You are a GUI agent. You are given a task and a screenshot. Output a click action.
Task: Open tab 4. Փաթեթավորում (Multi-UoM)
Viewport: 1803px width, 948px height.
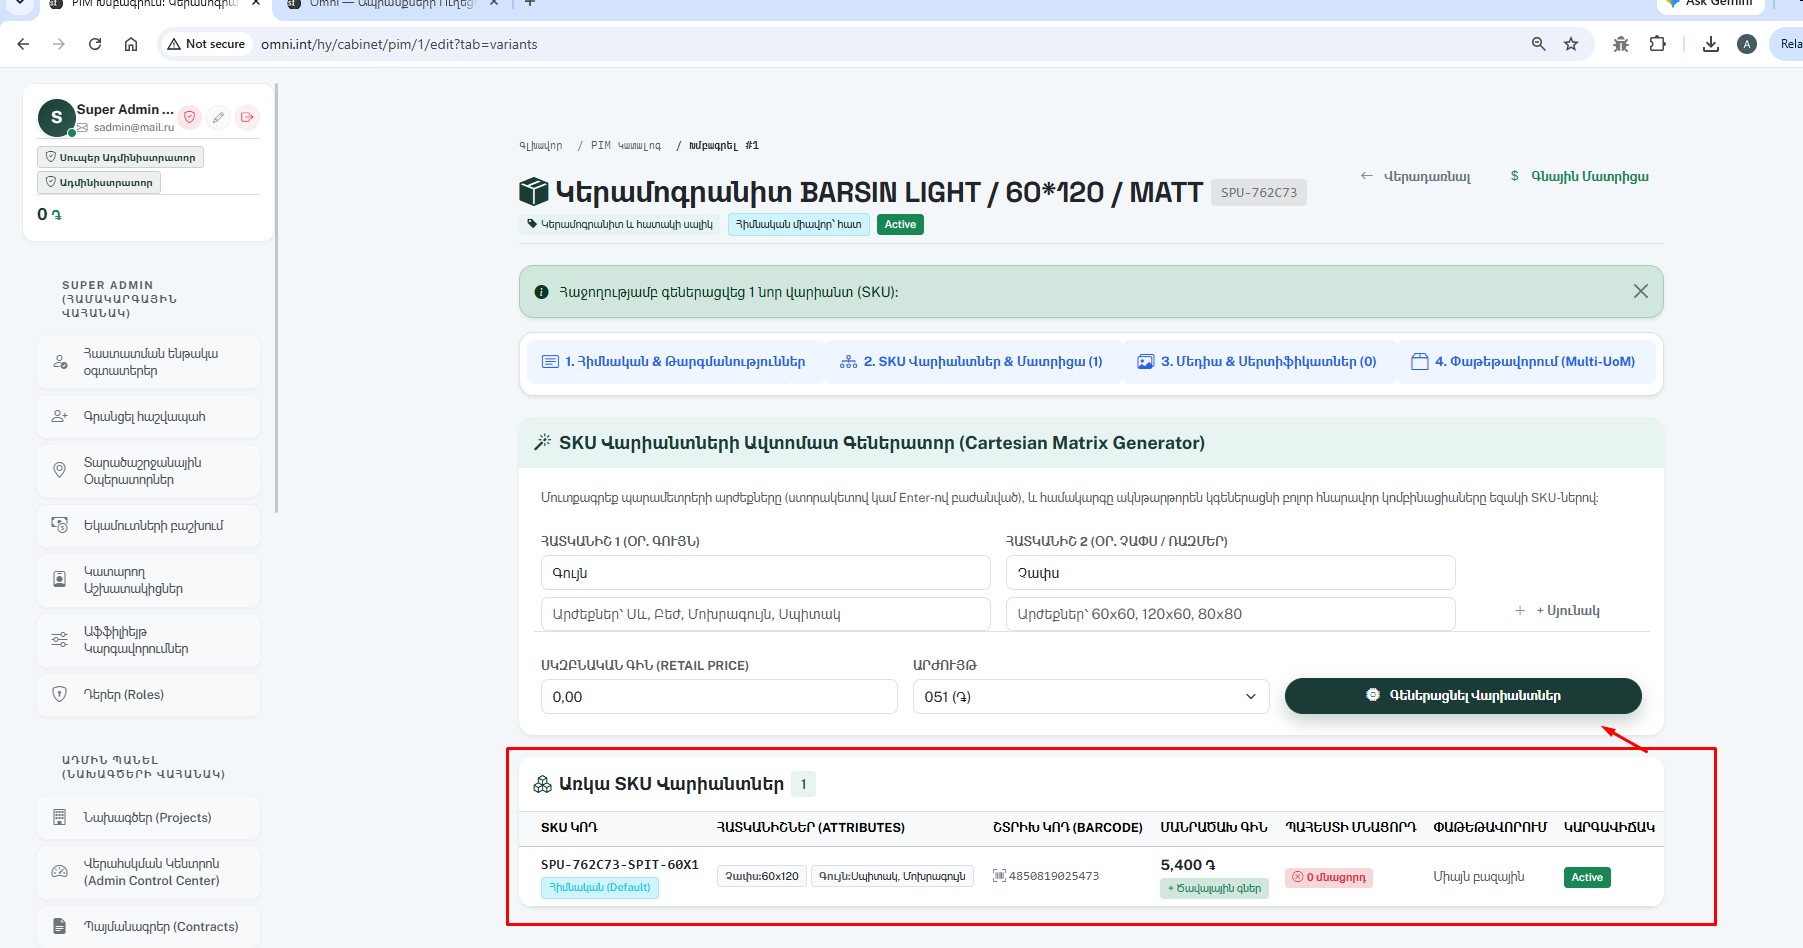click(1523, 362)
